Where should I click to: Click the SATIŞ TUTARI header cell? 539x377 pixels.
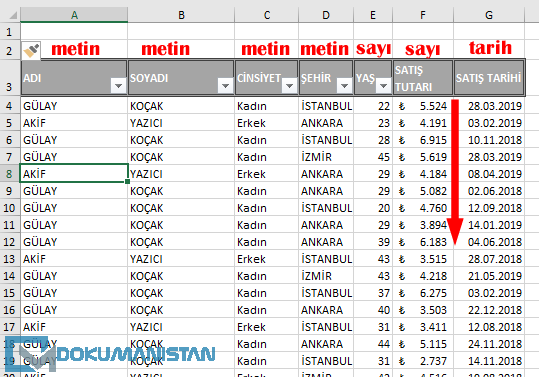(x=423, y=78)
